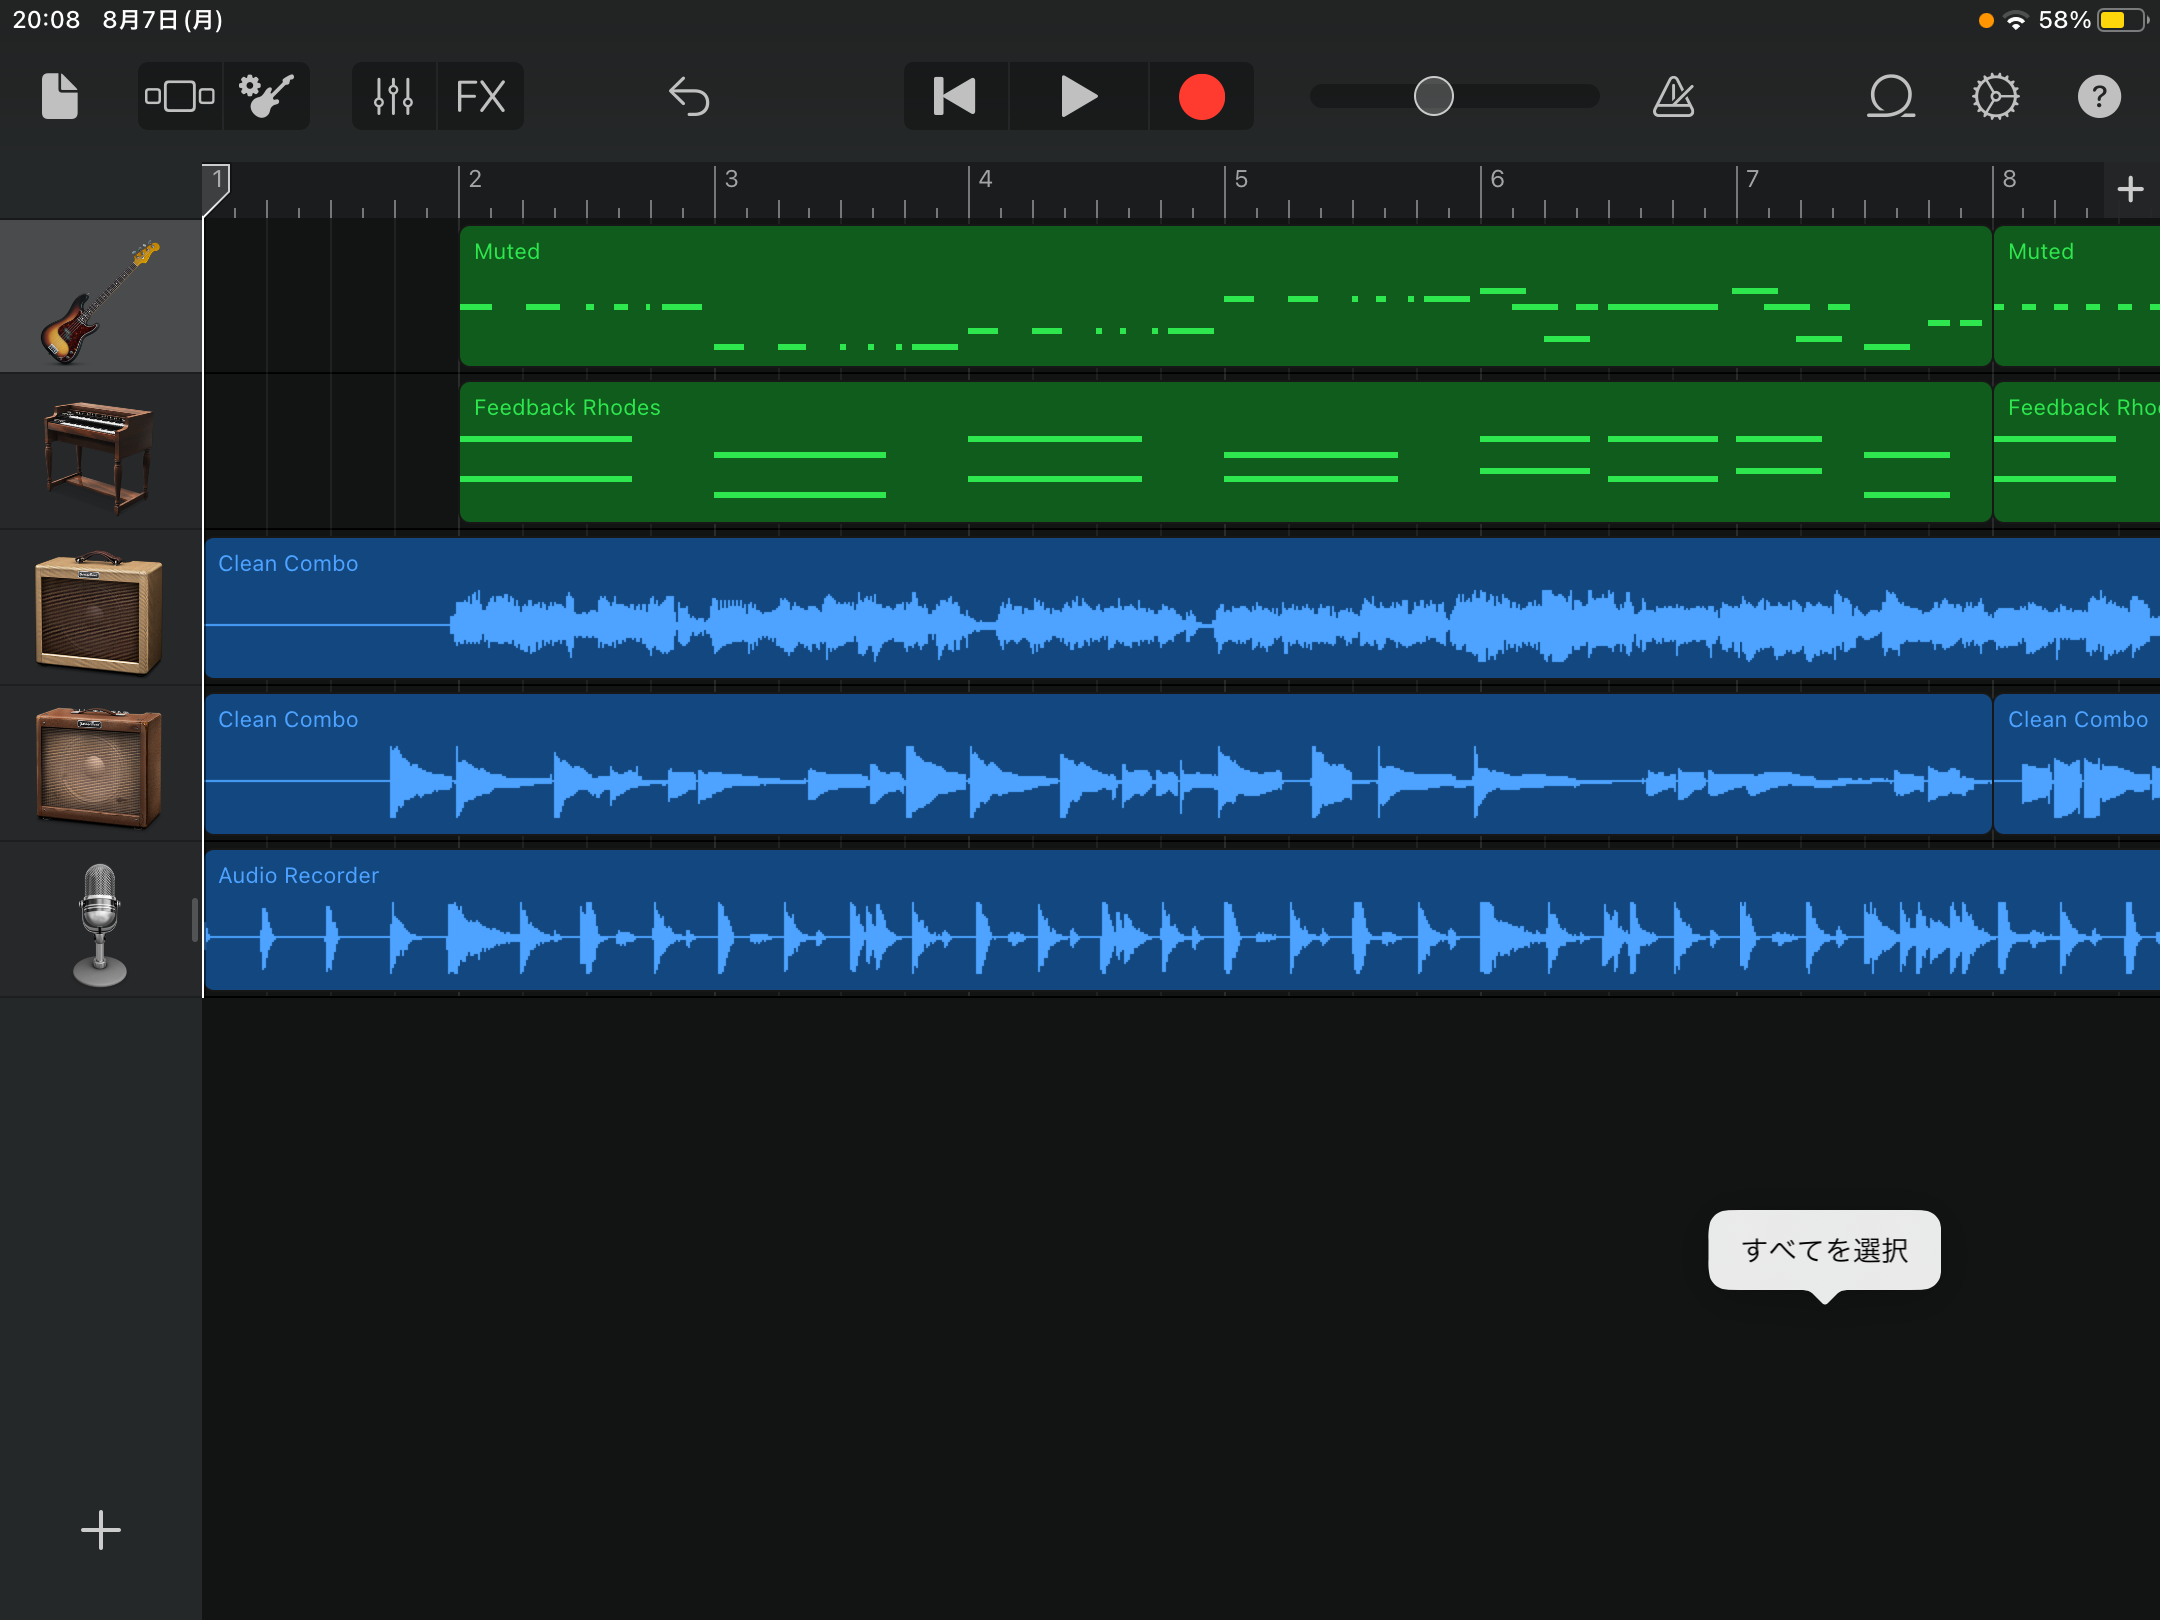Toggle the metronome
This screenshot has height=1620, width=2160.
click(1673, 97)
